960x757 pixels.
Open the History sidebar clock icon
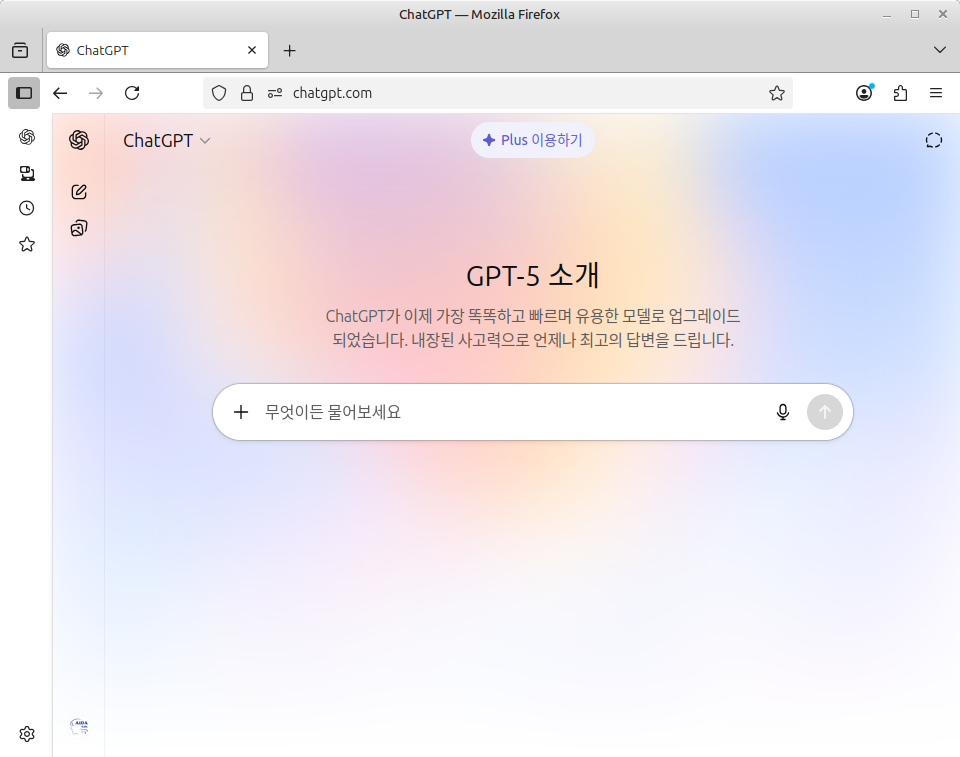tap(27, 208)
